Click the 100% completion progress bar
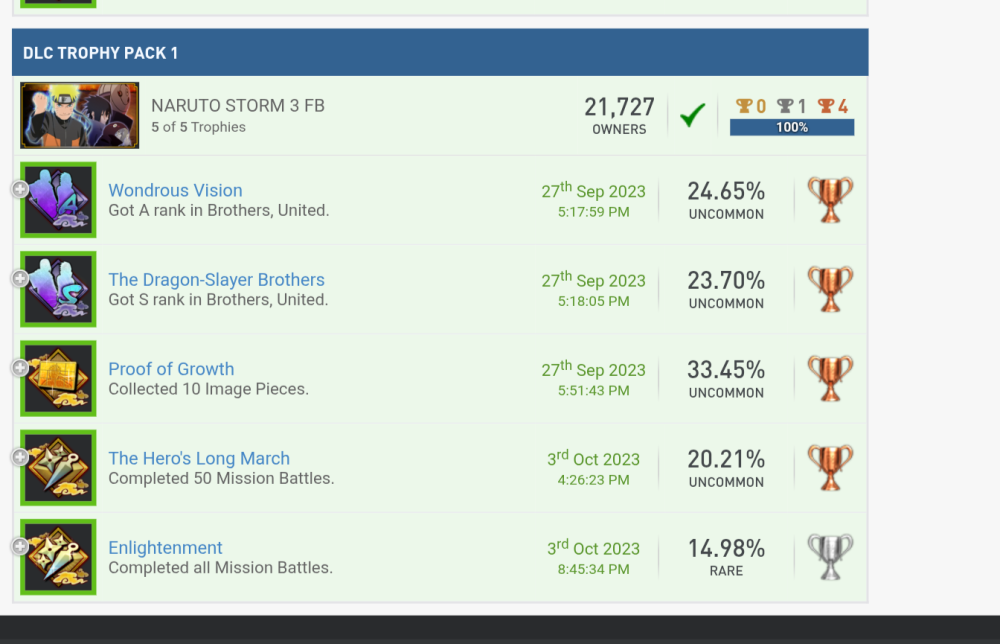Viewport: 1000px width, 644px height. click(791, 128)
